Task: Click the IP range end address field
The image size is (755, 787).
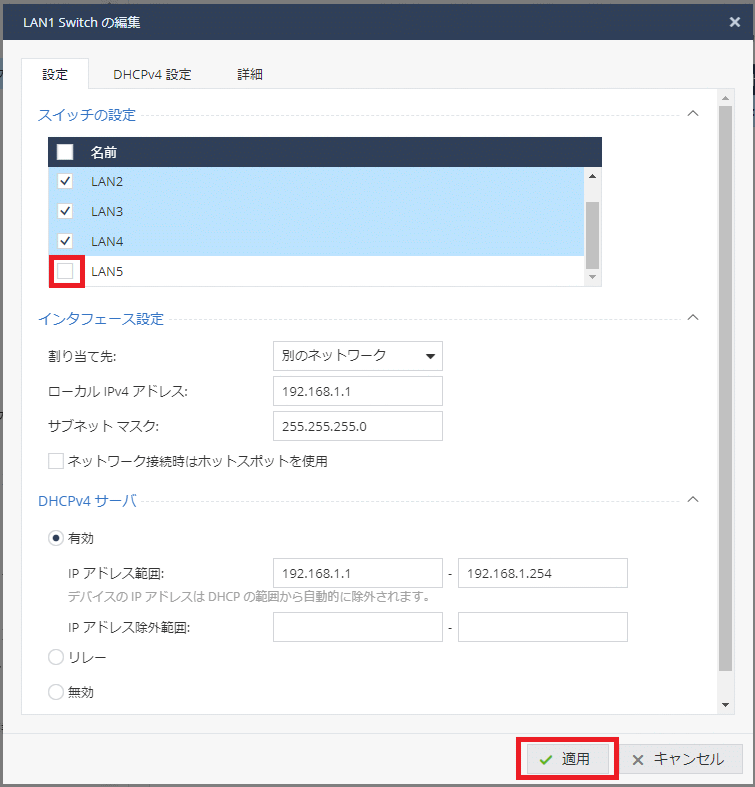Action: pyautogui.click(x=542, y=573)
